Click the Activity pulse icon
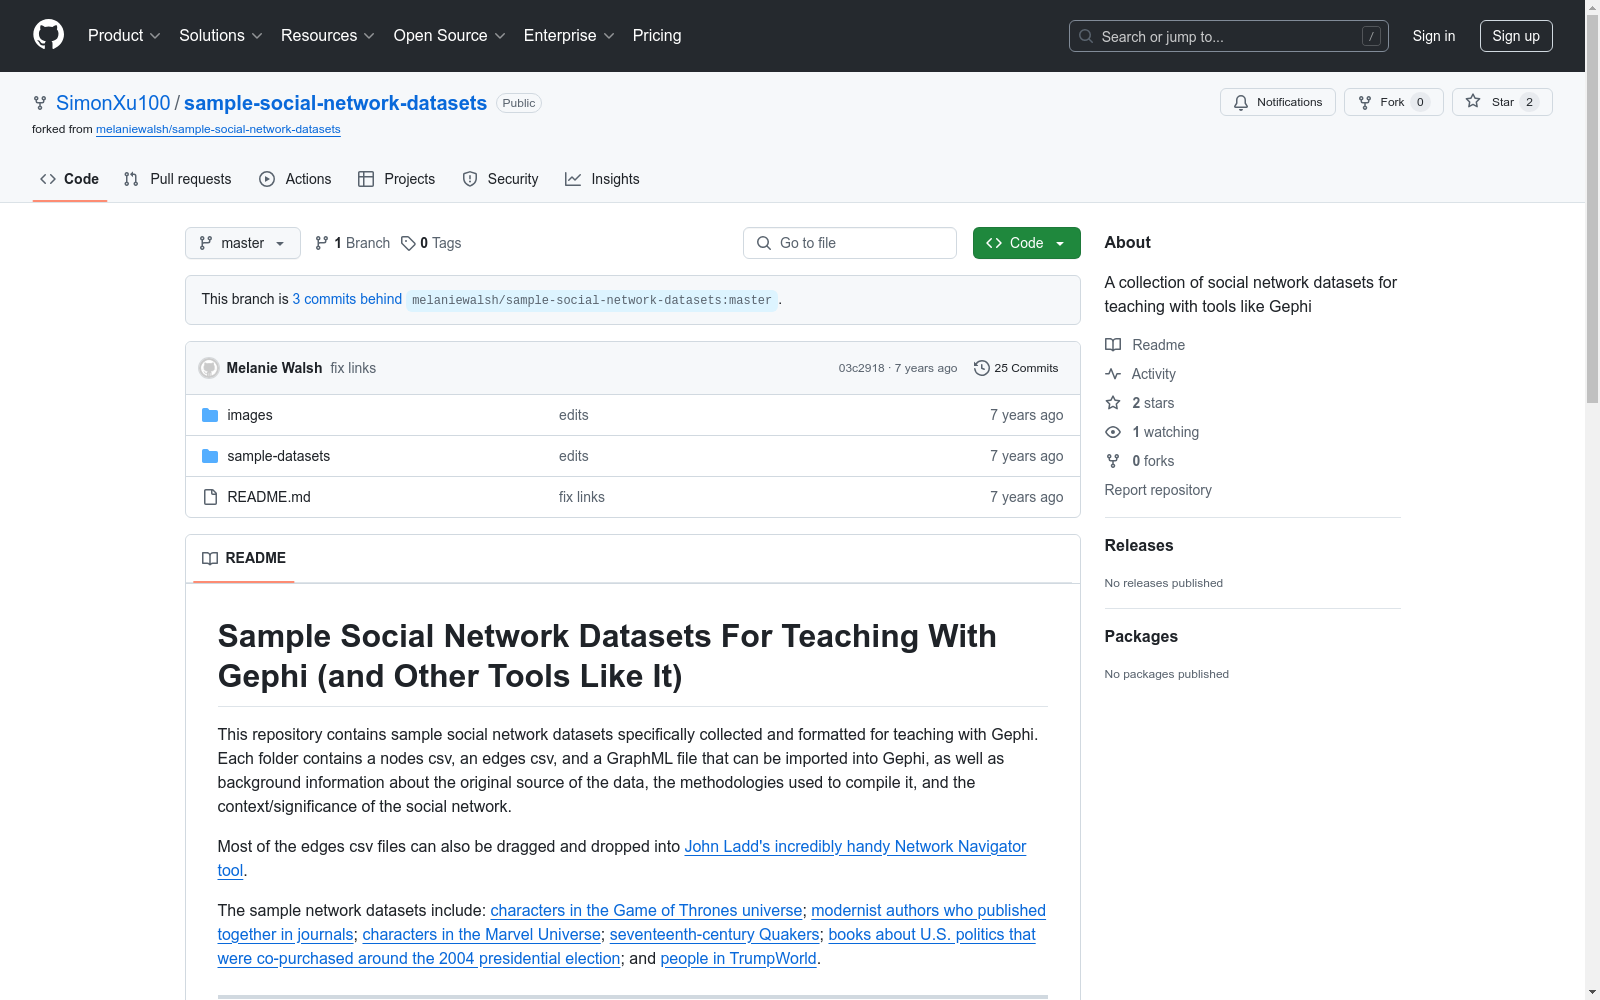Image resolution: width=1600 pixels, height=1000 pixels. click(1113, 374)
